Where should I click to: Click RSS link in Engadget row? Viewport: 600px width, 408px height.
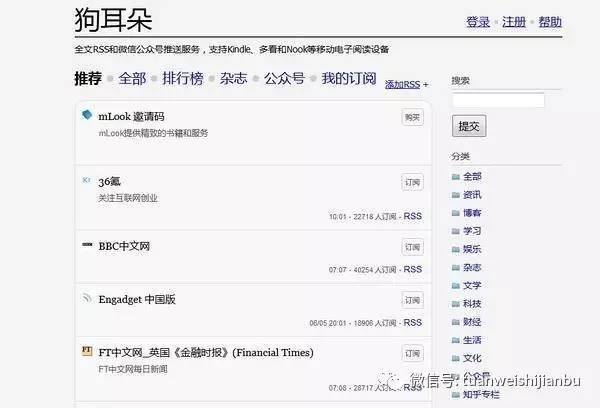pos(412,323)
